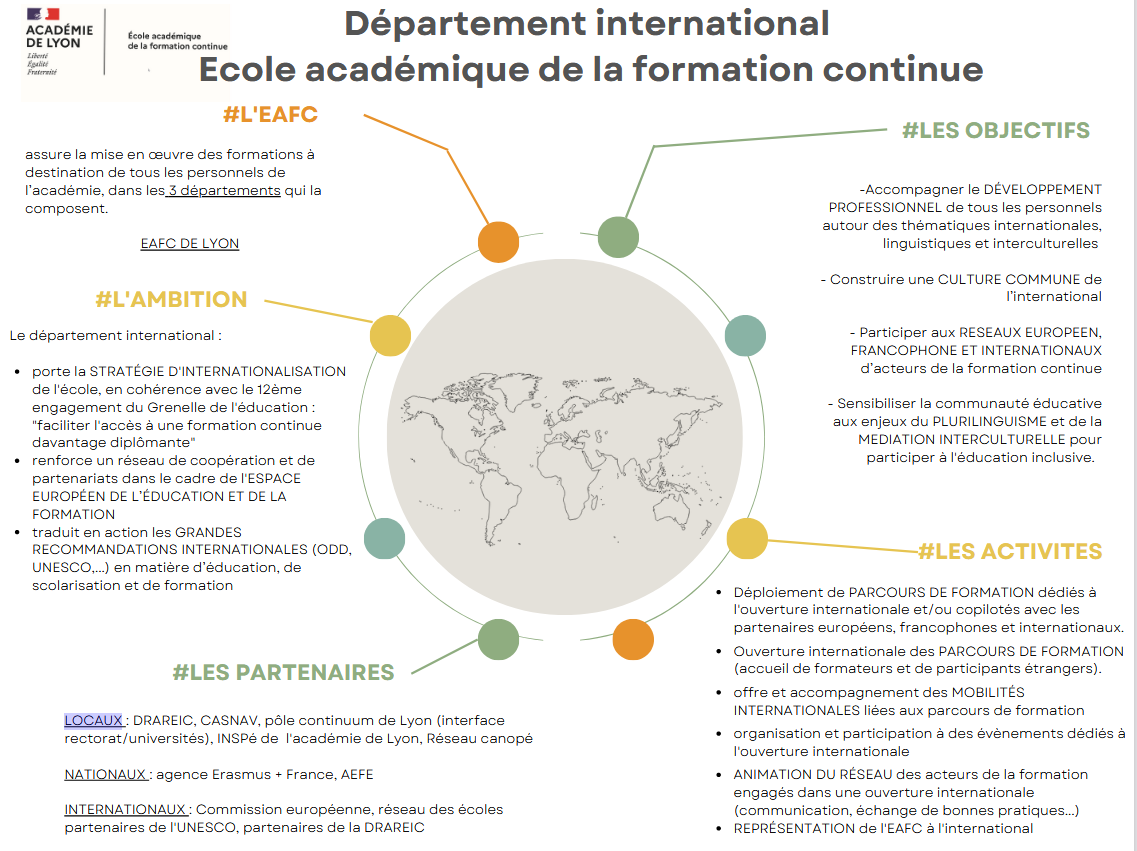Screen dimensions: 1137x851
Task: Click the "STRATÉGIE D'INTERNATIONALISATION" bullet
Action: coord(189,407)
